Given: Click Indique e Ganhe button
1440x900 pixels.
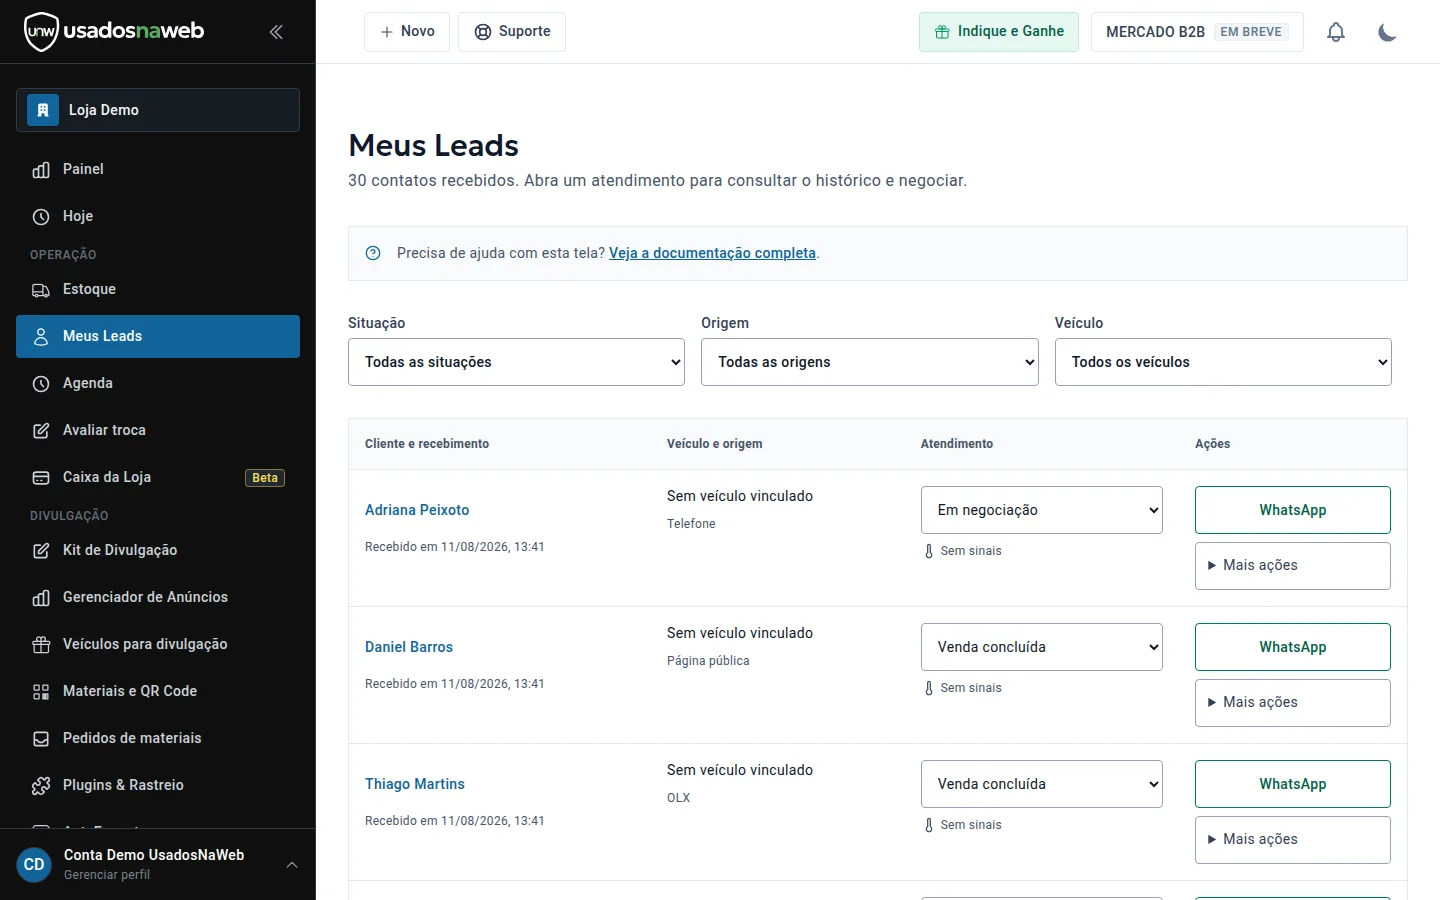Looking at the screenshot, I should click(x=999, y=32).
